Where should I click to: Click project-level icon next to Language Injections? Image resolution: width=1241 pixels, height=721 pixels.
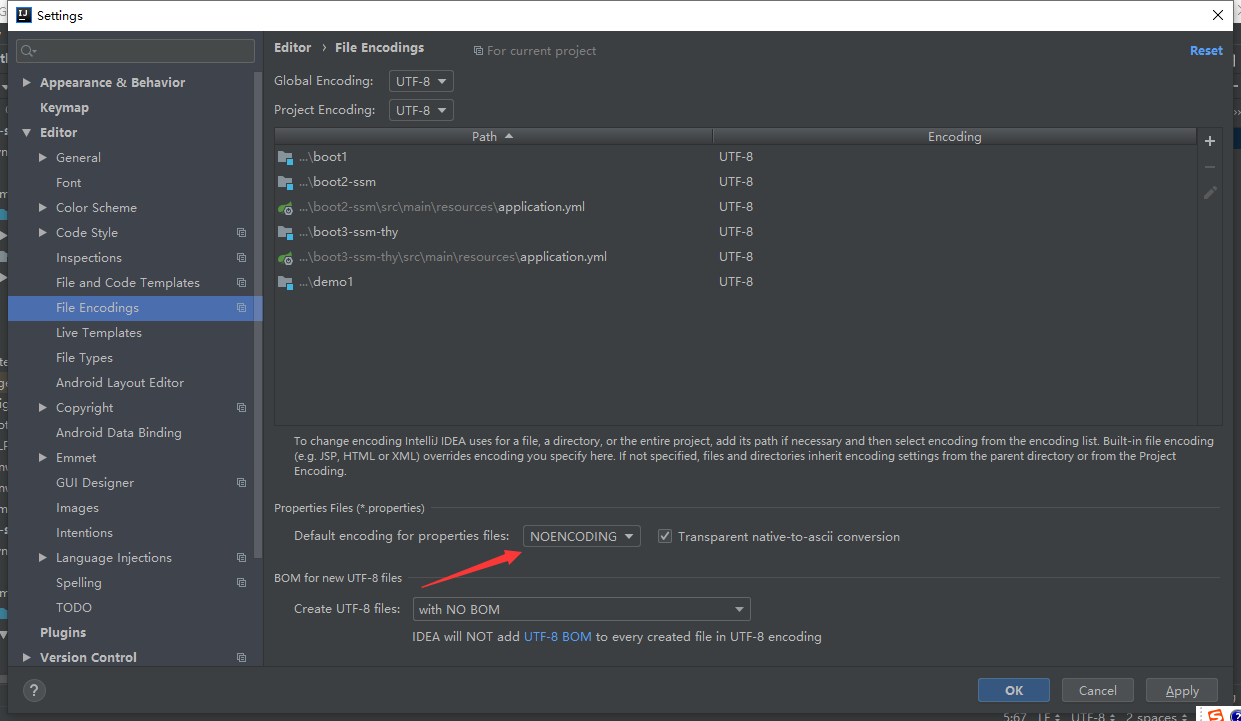(241, 557)
